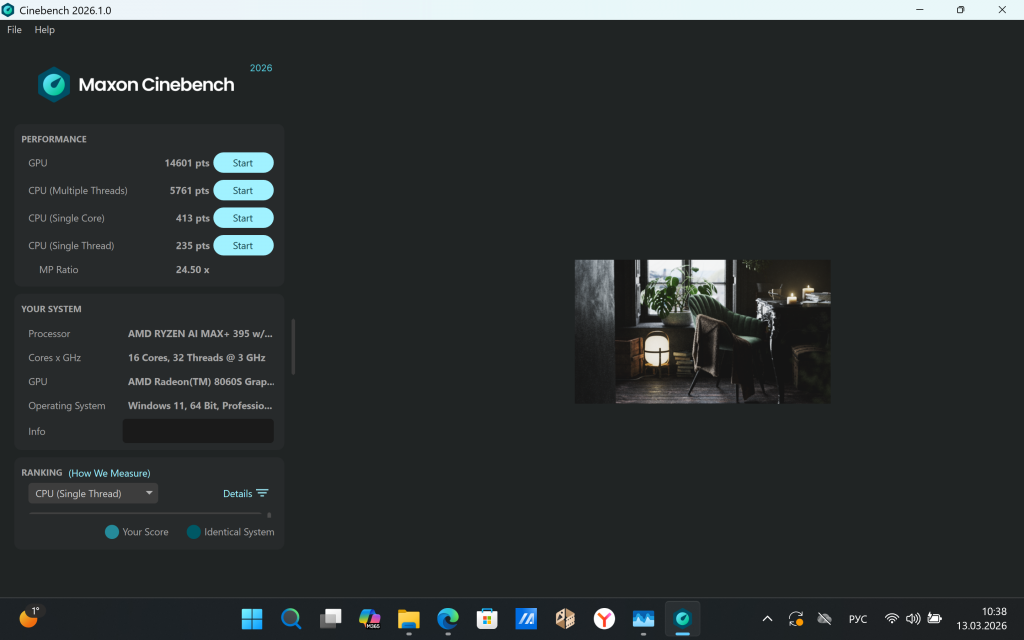The image size is (1024, 640).
Task: Open the Windows Start menu
Action: [x=252, y=619]
